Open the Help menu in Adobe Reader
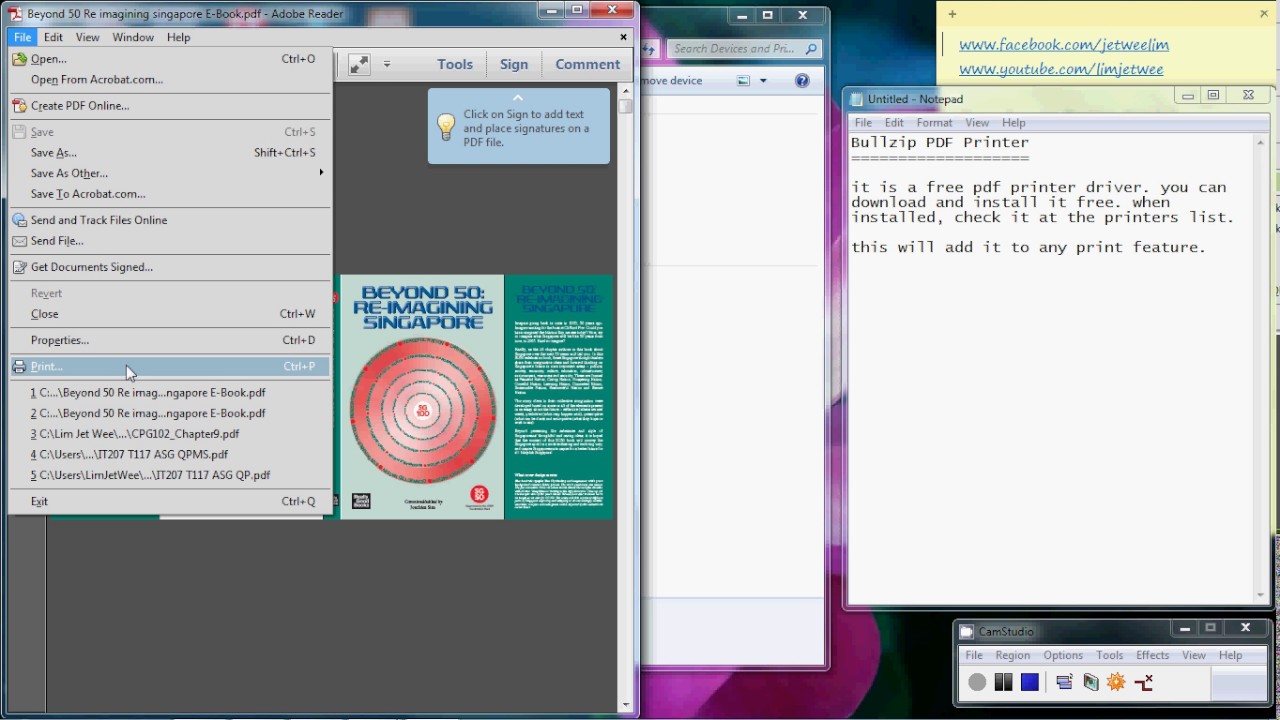 click(179, 37)
